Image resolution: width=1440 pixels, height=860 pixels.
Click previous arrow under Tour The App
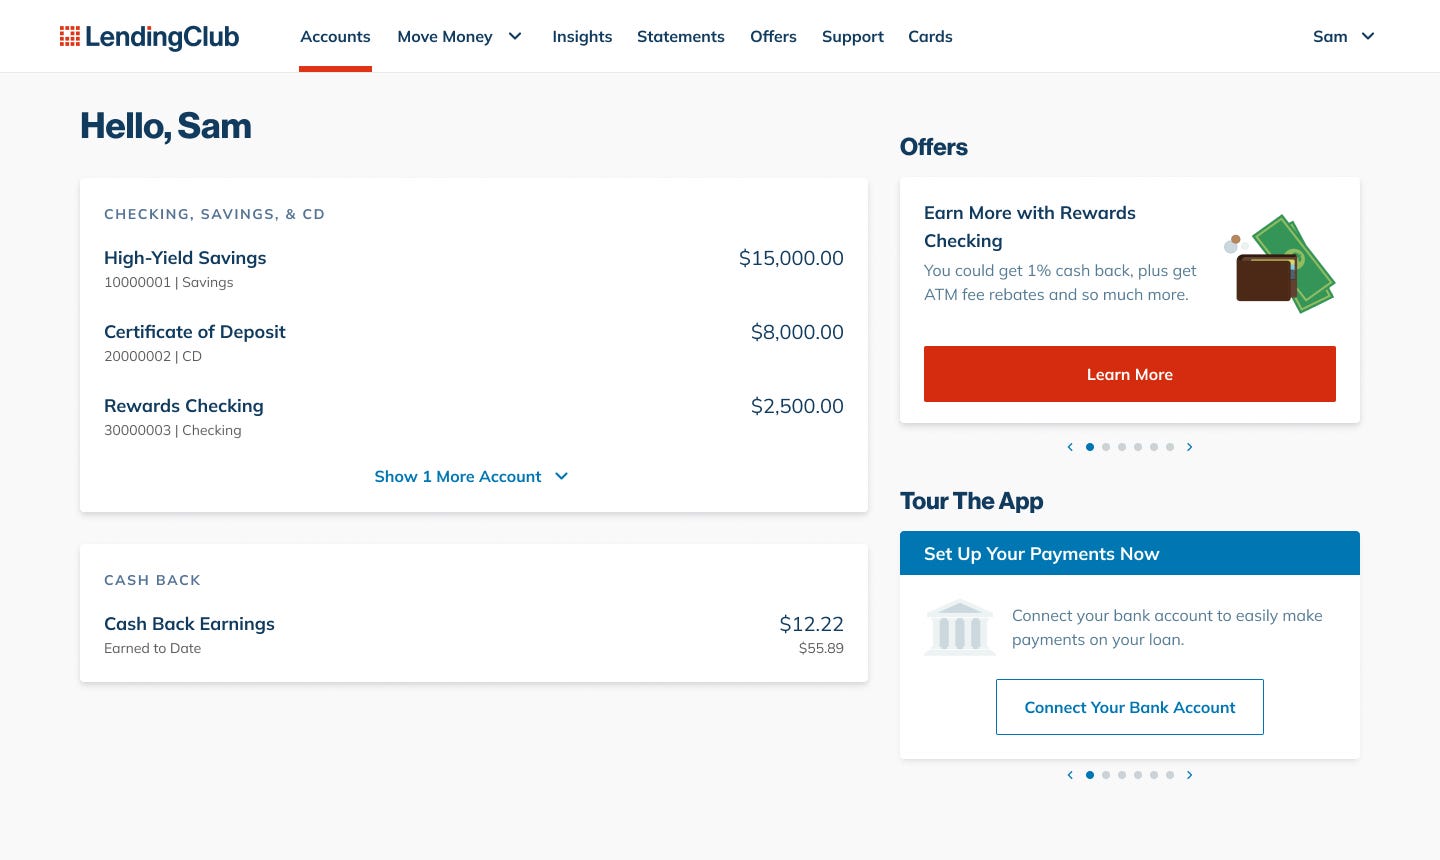(1070, 775)
